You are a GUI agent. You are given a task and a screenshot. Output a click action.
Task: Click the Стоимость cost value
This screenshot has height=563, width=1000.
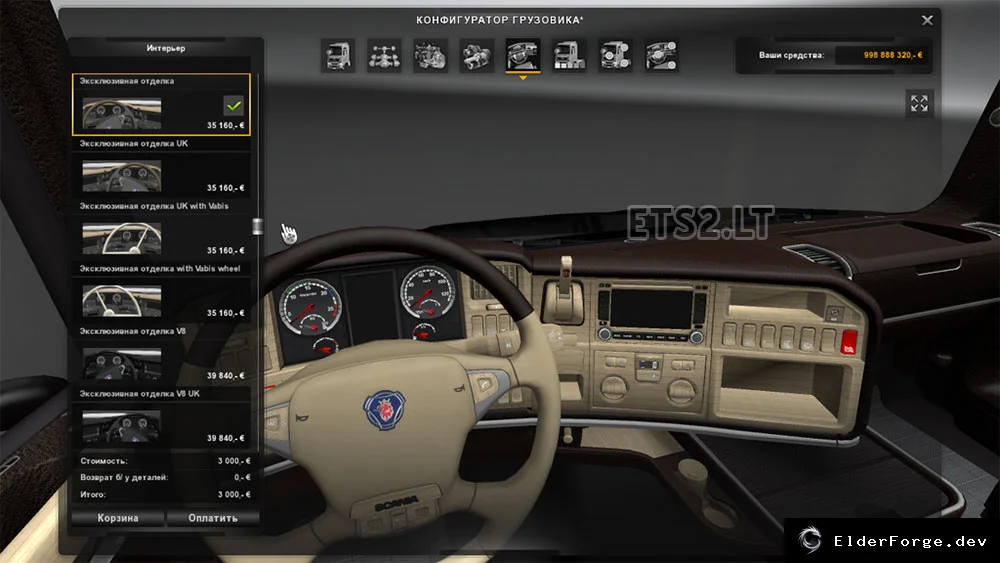point(233,460)
